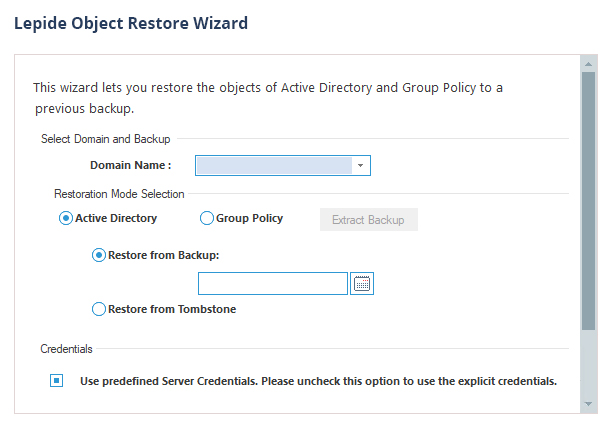Select the Group Policy radio button
Viewport: 612px width, 430px height.
coord(206,218)
